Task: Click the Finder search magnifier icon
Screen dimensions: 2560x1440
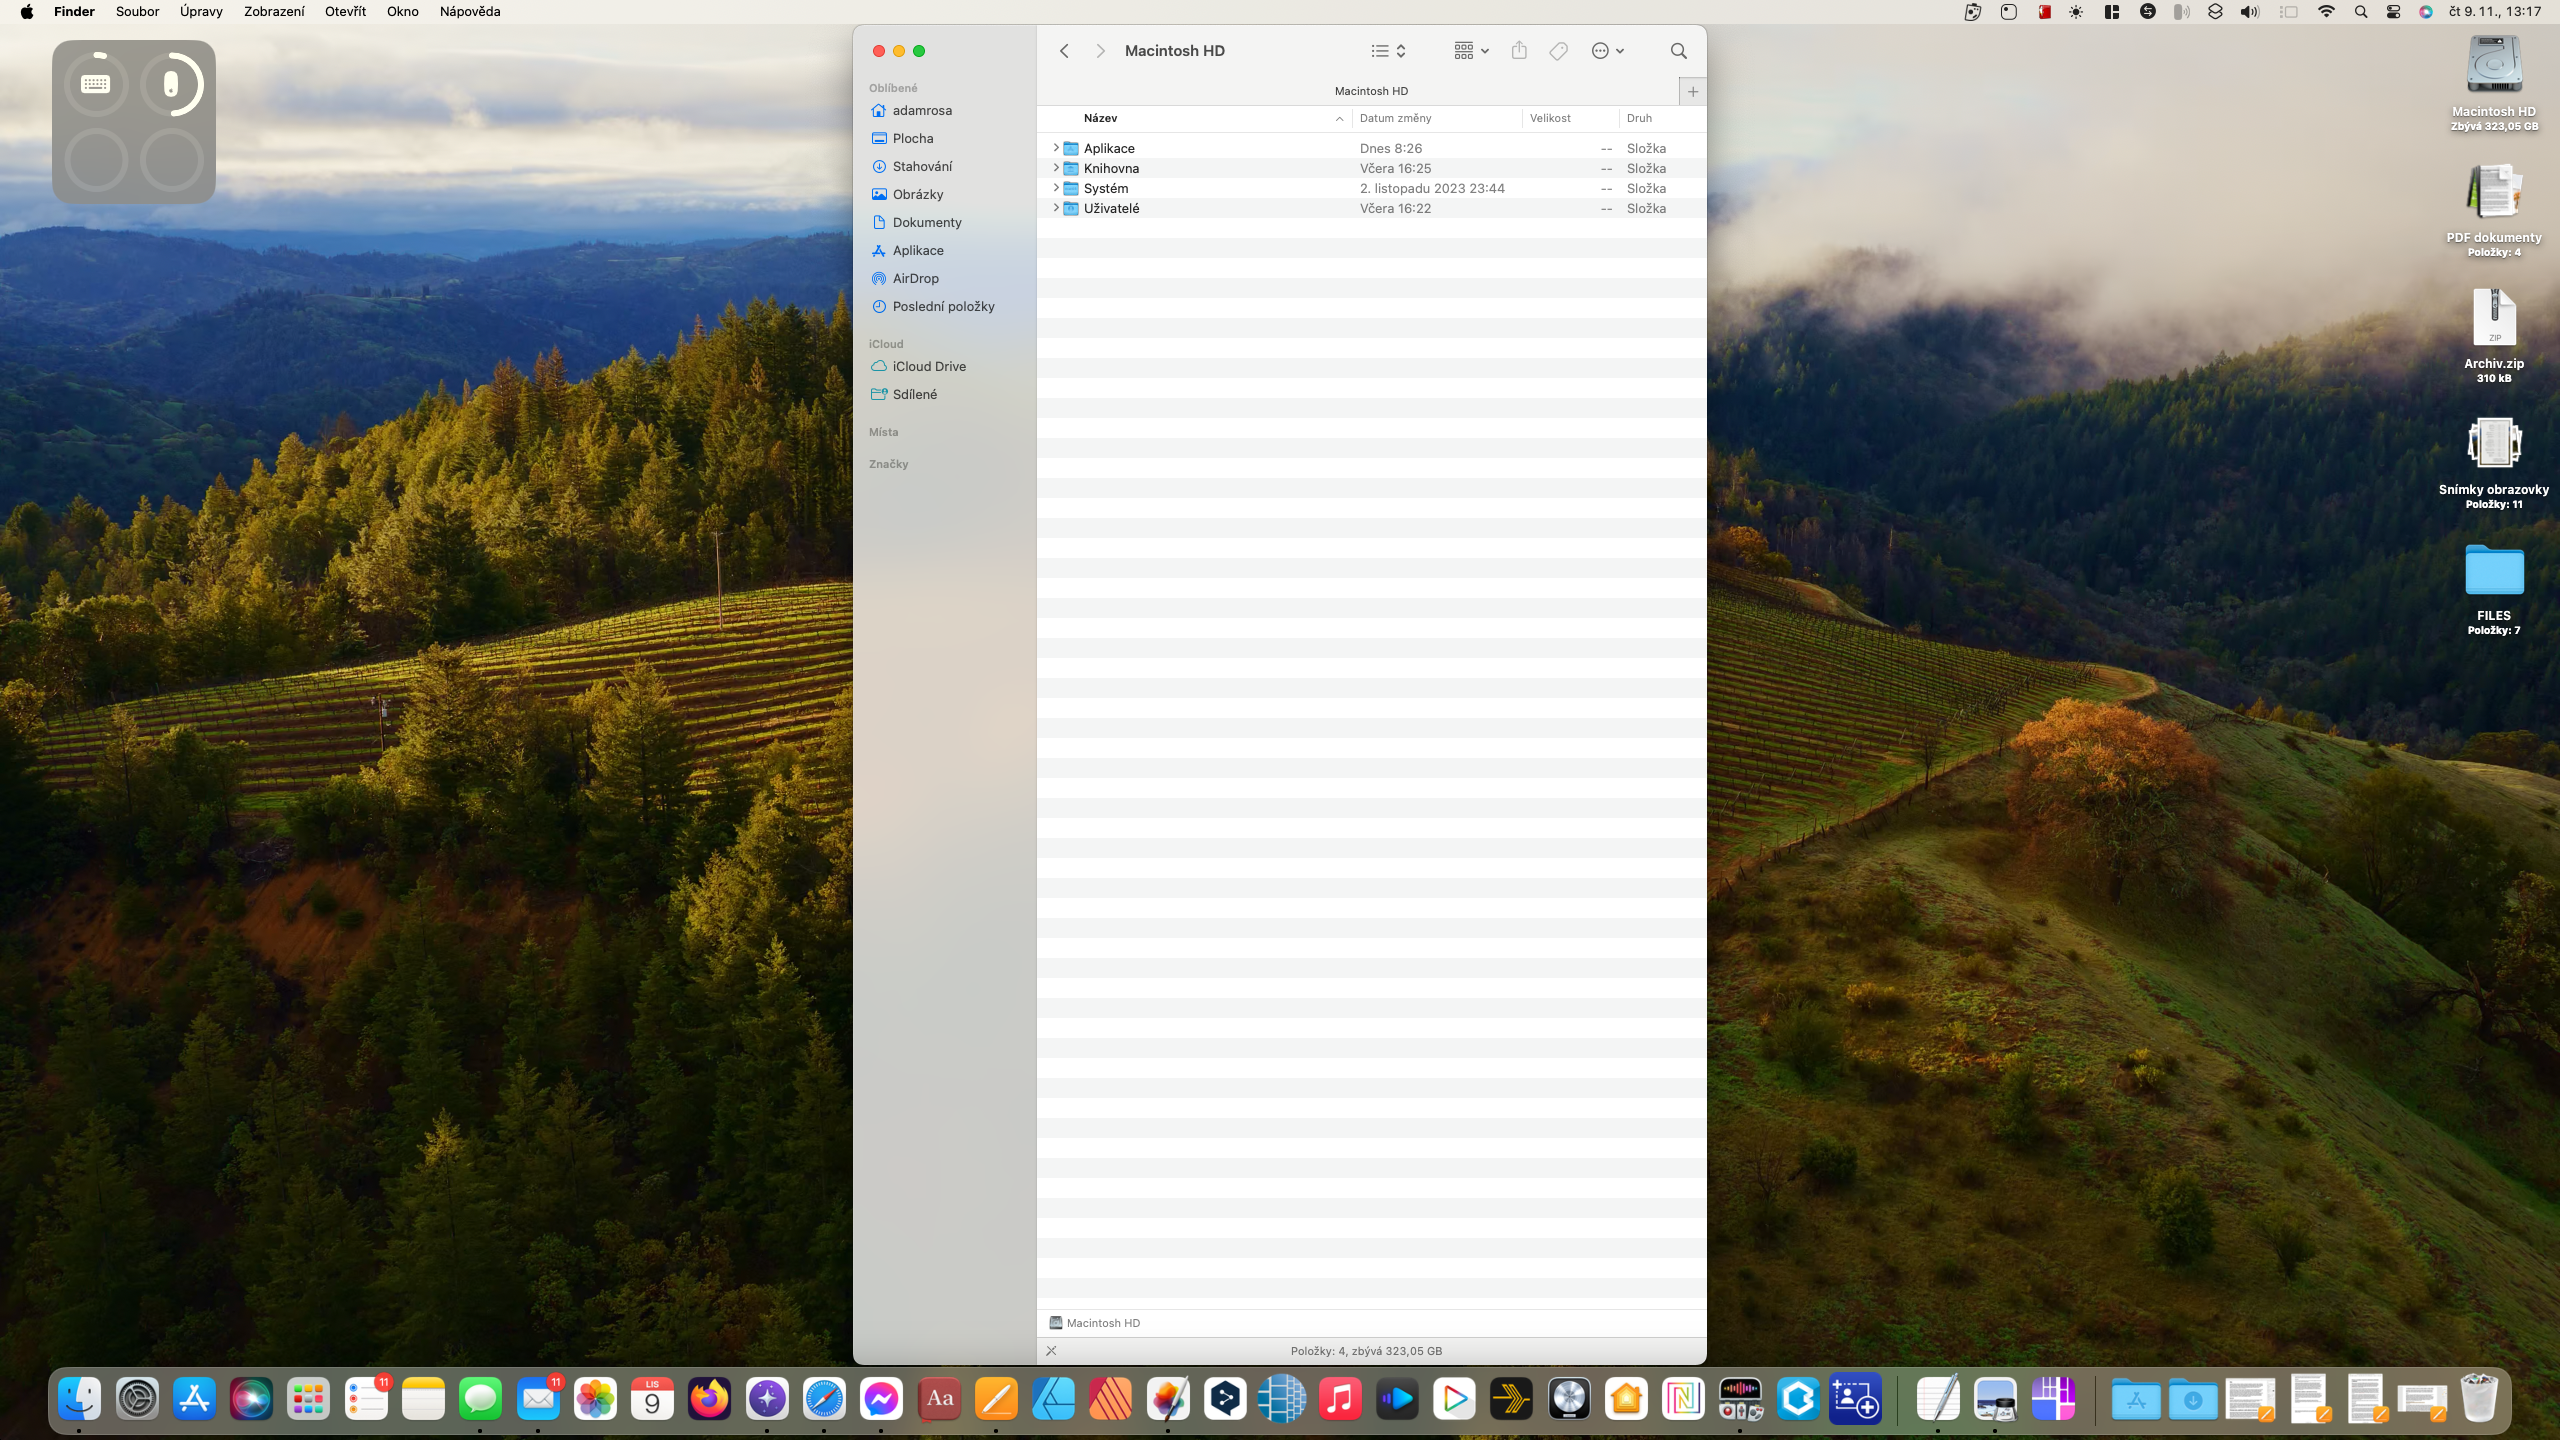Action: point(1678,51)
